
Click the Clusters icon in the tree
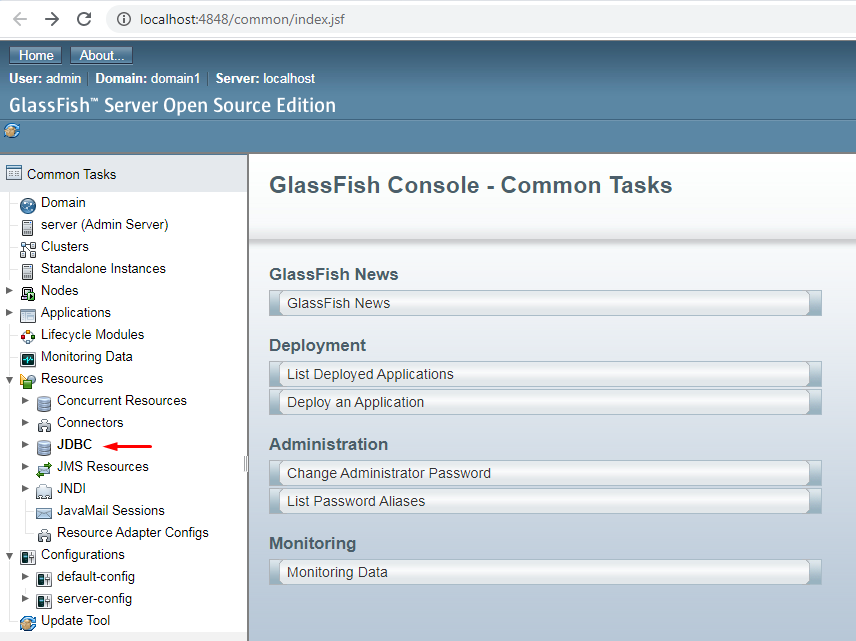point(26,246)
